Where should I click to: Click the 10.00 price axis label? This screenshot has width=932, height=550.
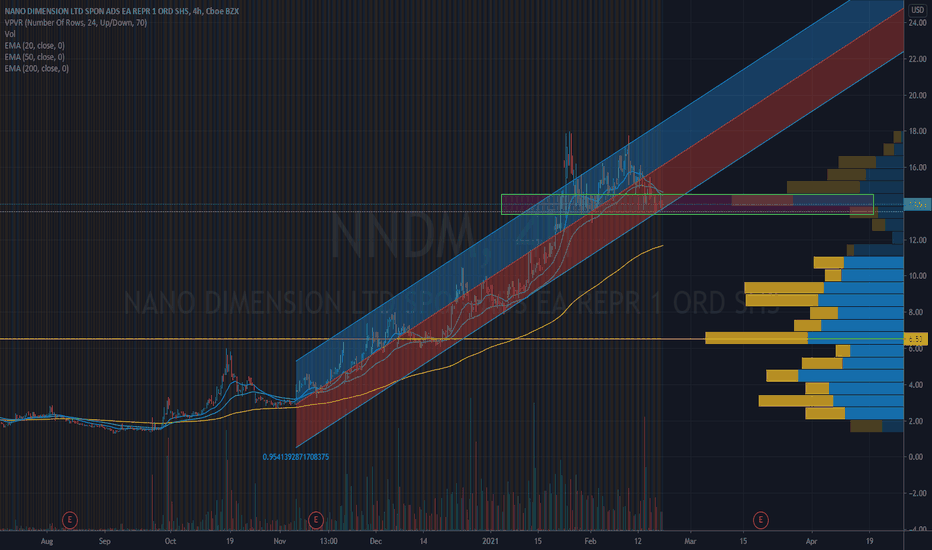click(917, 276)
